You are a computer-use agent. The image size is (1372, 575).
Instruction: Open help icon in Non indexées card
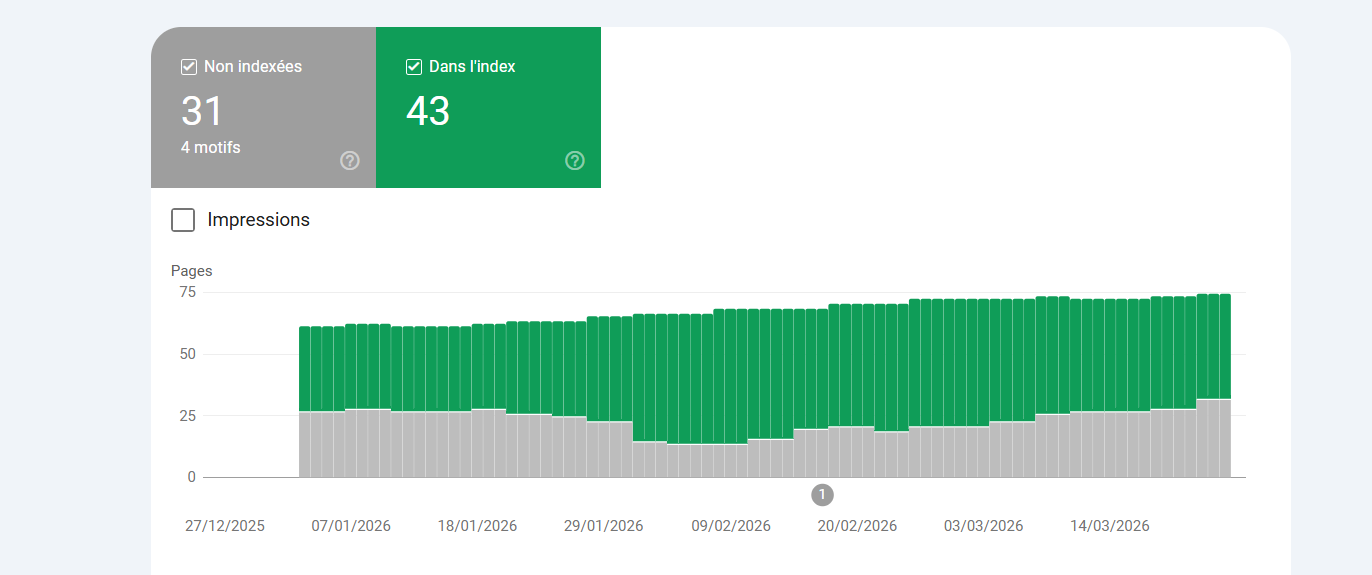click(x=349, y=160)
